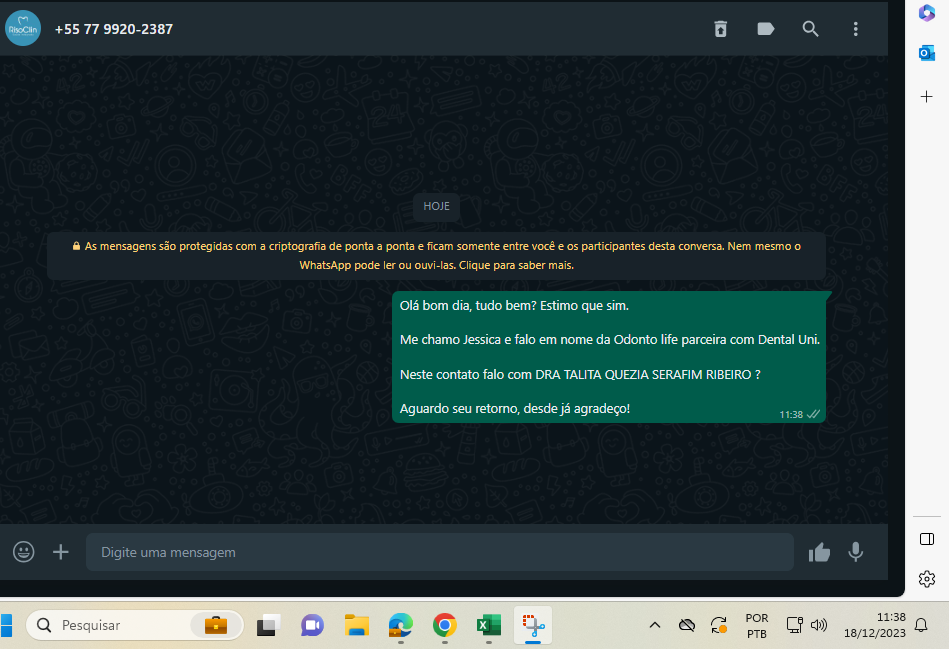Switch to Snipping Tool on the taskbar
Image resolution: width=949 pixels, height=649 pixels.
click(x=533, y=625)
